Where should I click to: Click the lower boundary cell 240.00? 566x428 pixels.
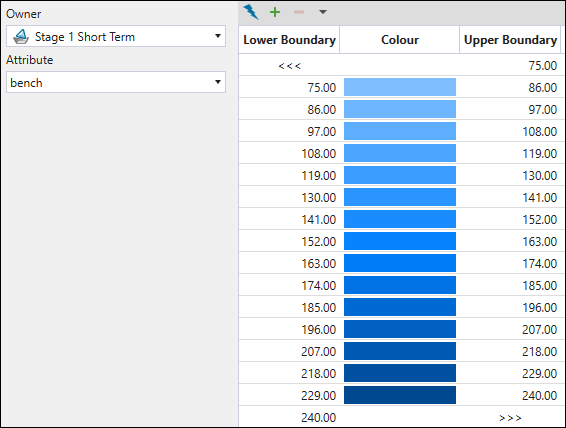pos(289,418)
